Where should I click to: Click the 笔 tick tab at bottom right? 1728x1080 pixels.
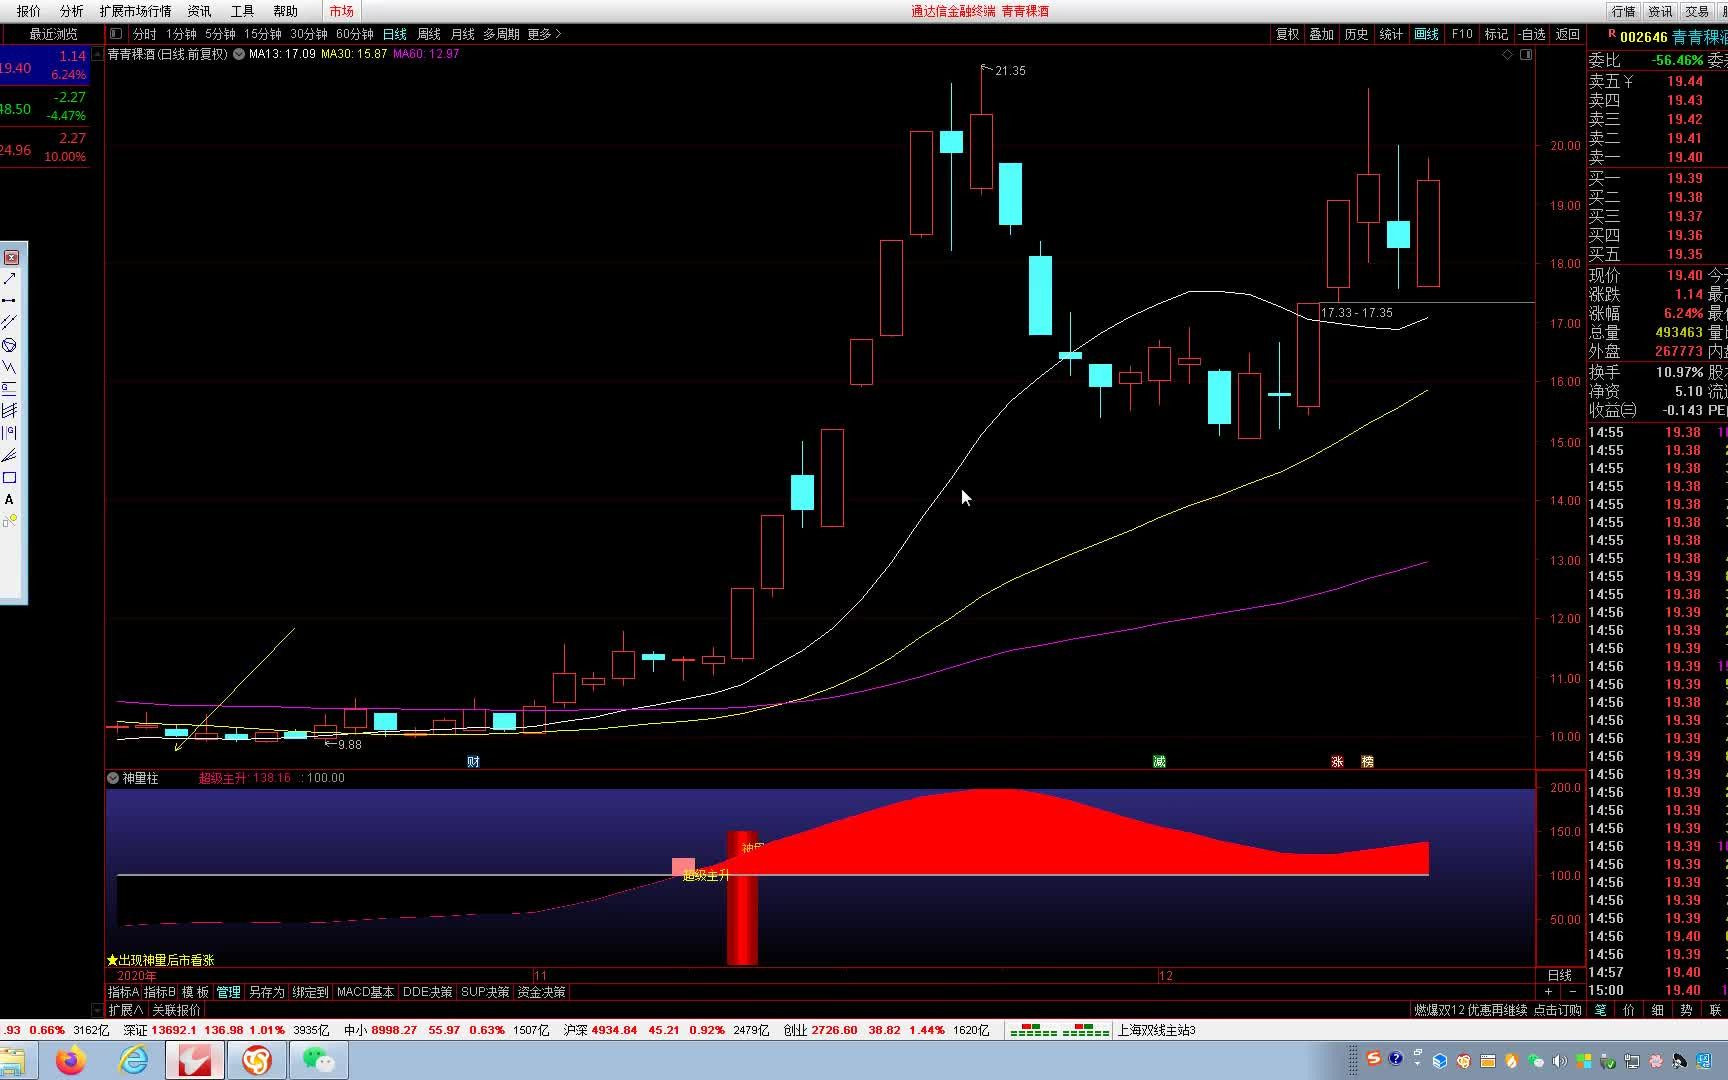[x=1600, y=1010]
